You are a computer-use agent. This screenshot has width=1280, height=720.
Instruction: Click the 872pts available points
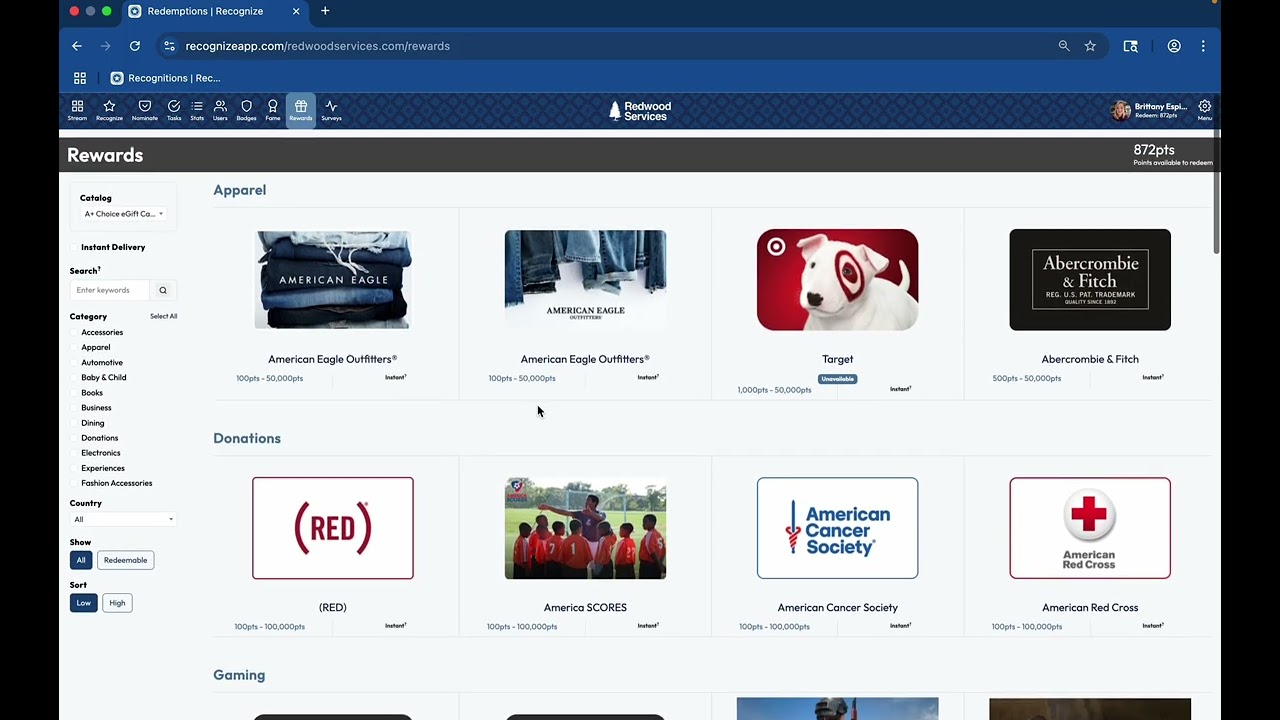coord(1154,150)
